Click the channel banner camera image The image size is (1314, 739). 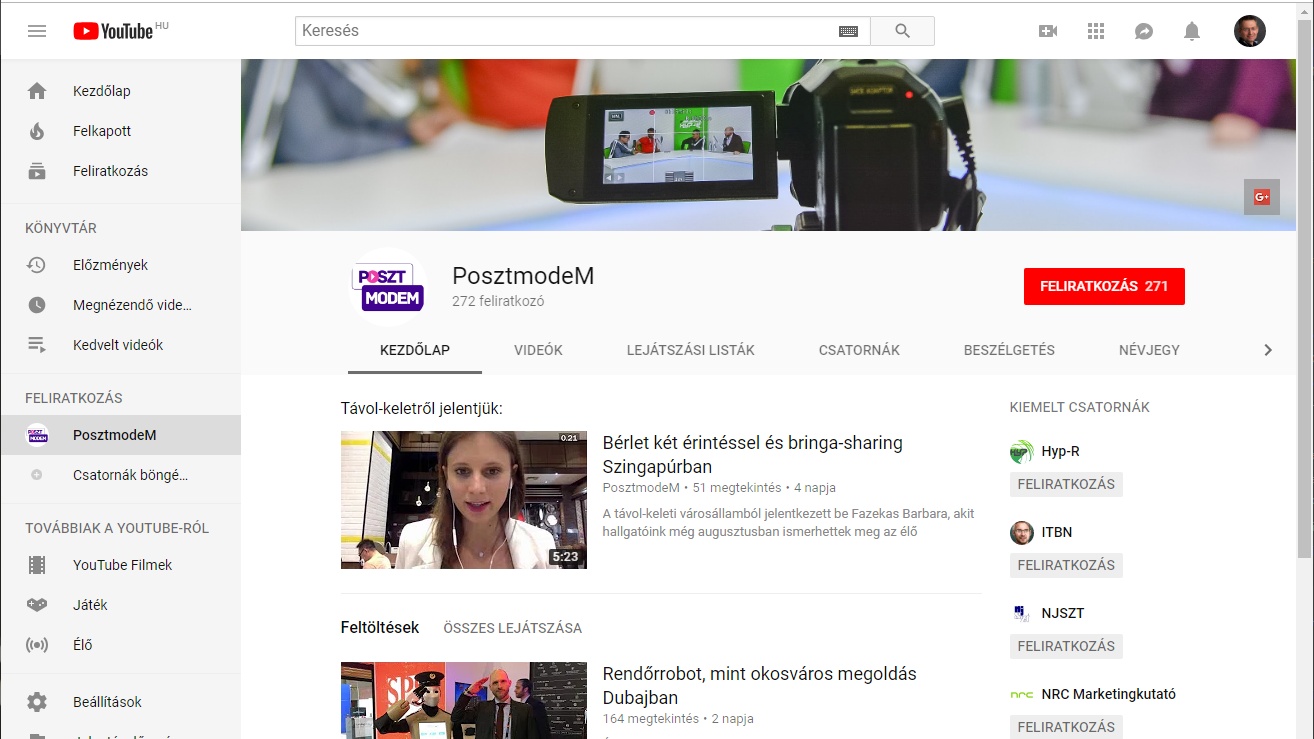[x=768, y=145]
